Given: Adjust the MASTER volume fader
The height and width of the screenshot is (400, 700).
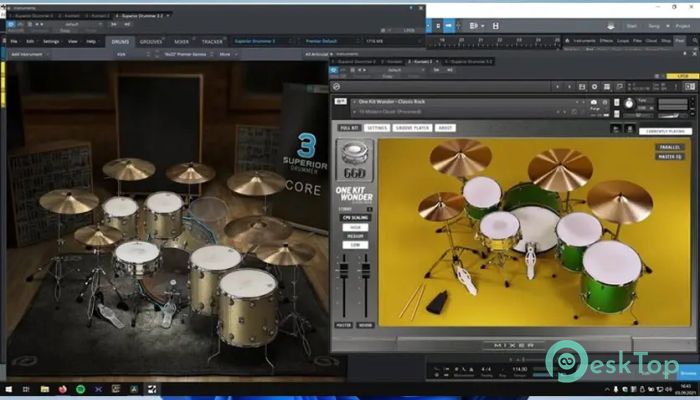Looking at the screenshot, I should (344, 271).
